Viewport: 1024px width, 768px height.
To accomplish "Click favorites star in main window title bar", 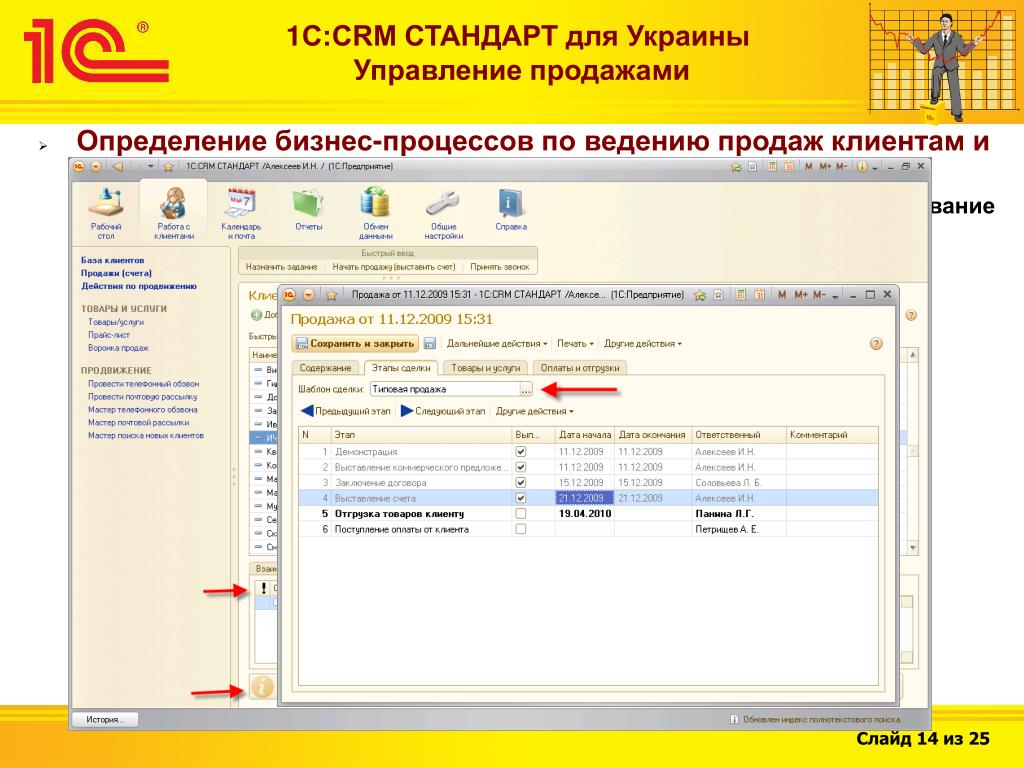I will [168, 167].
